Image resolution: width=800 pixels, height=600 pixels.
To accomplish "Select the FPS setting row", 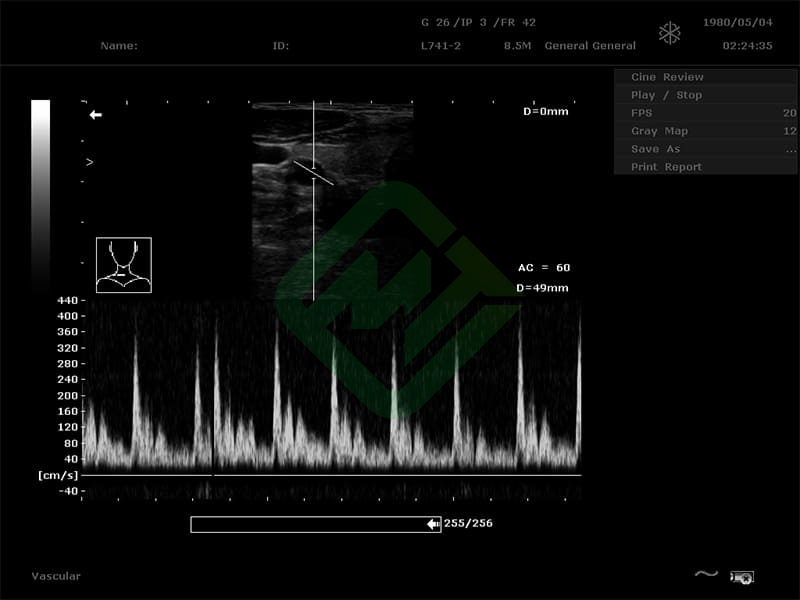I will coord(705,113).
